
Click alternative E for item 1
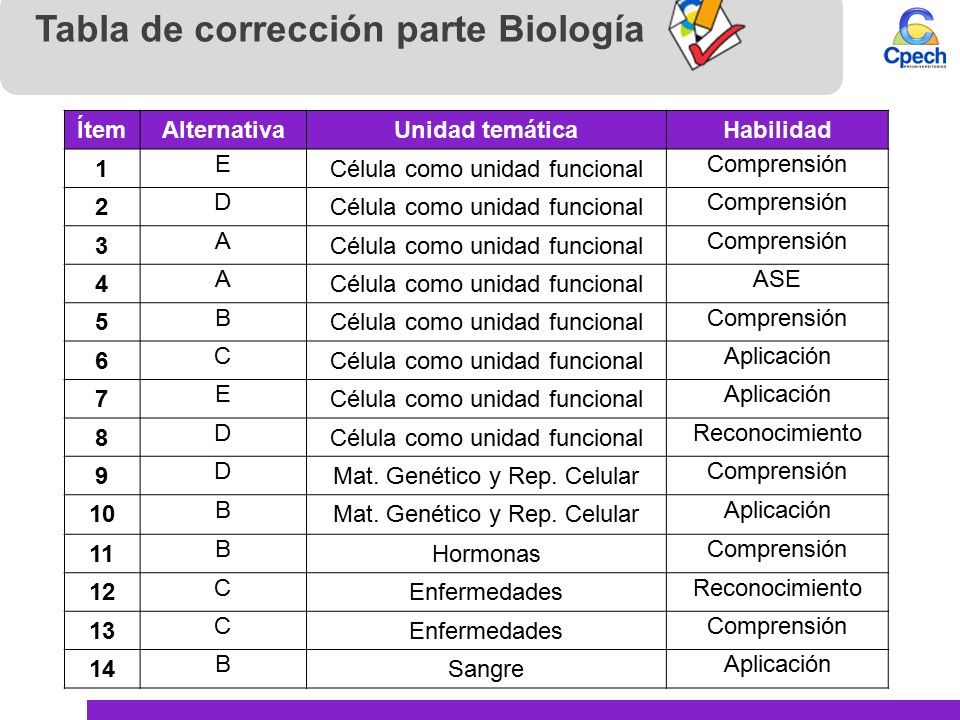pyautogui.click(x=223, y=168)
